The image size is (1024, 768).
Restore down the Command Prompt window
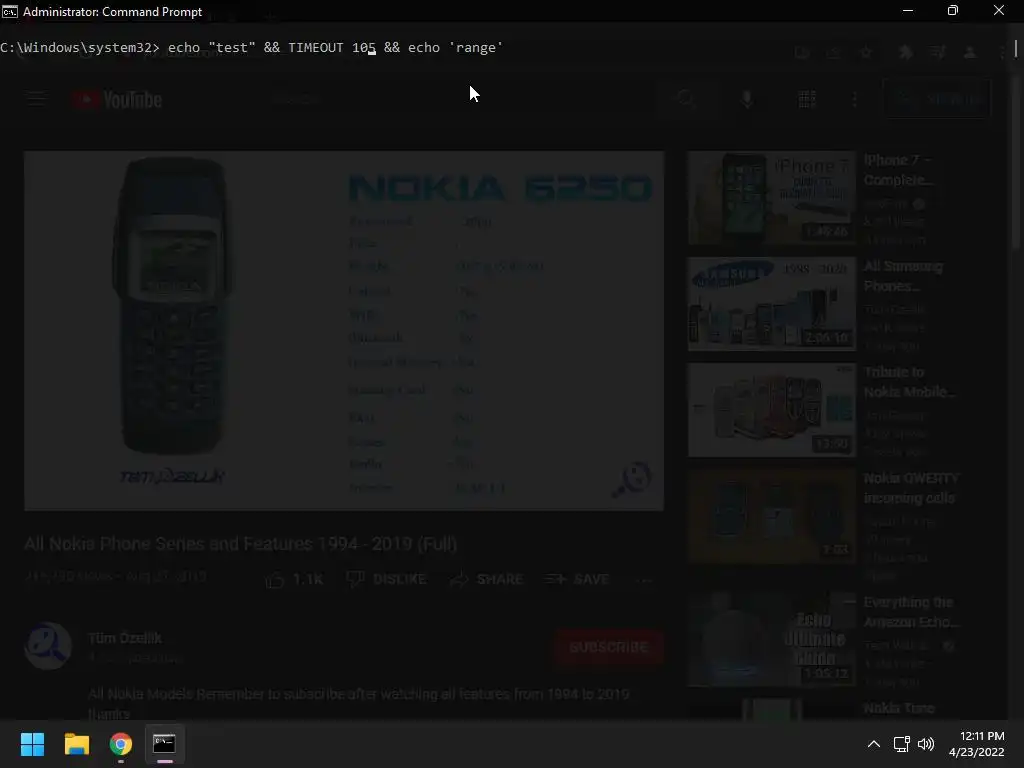click(x=953, y=11)
